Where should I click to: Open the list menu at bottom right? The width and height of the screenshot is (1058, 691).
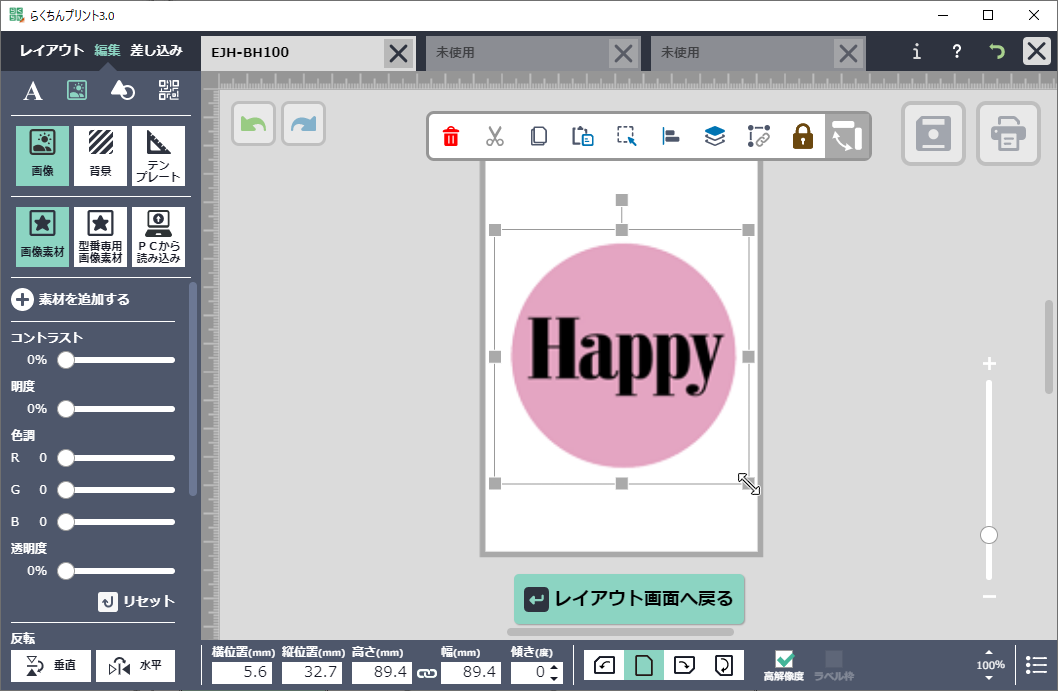click(x=1036, y=665)
